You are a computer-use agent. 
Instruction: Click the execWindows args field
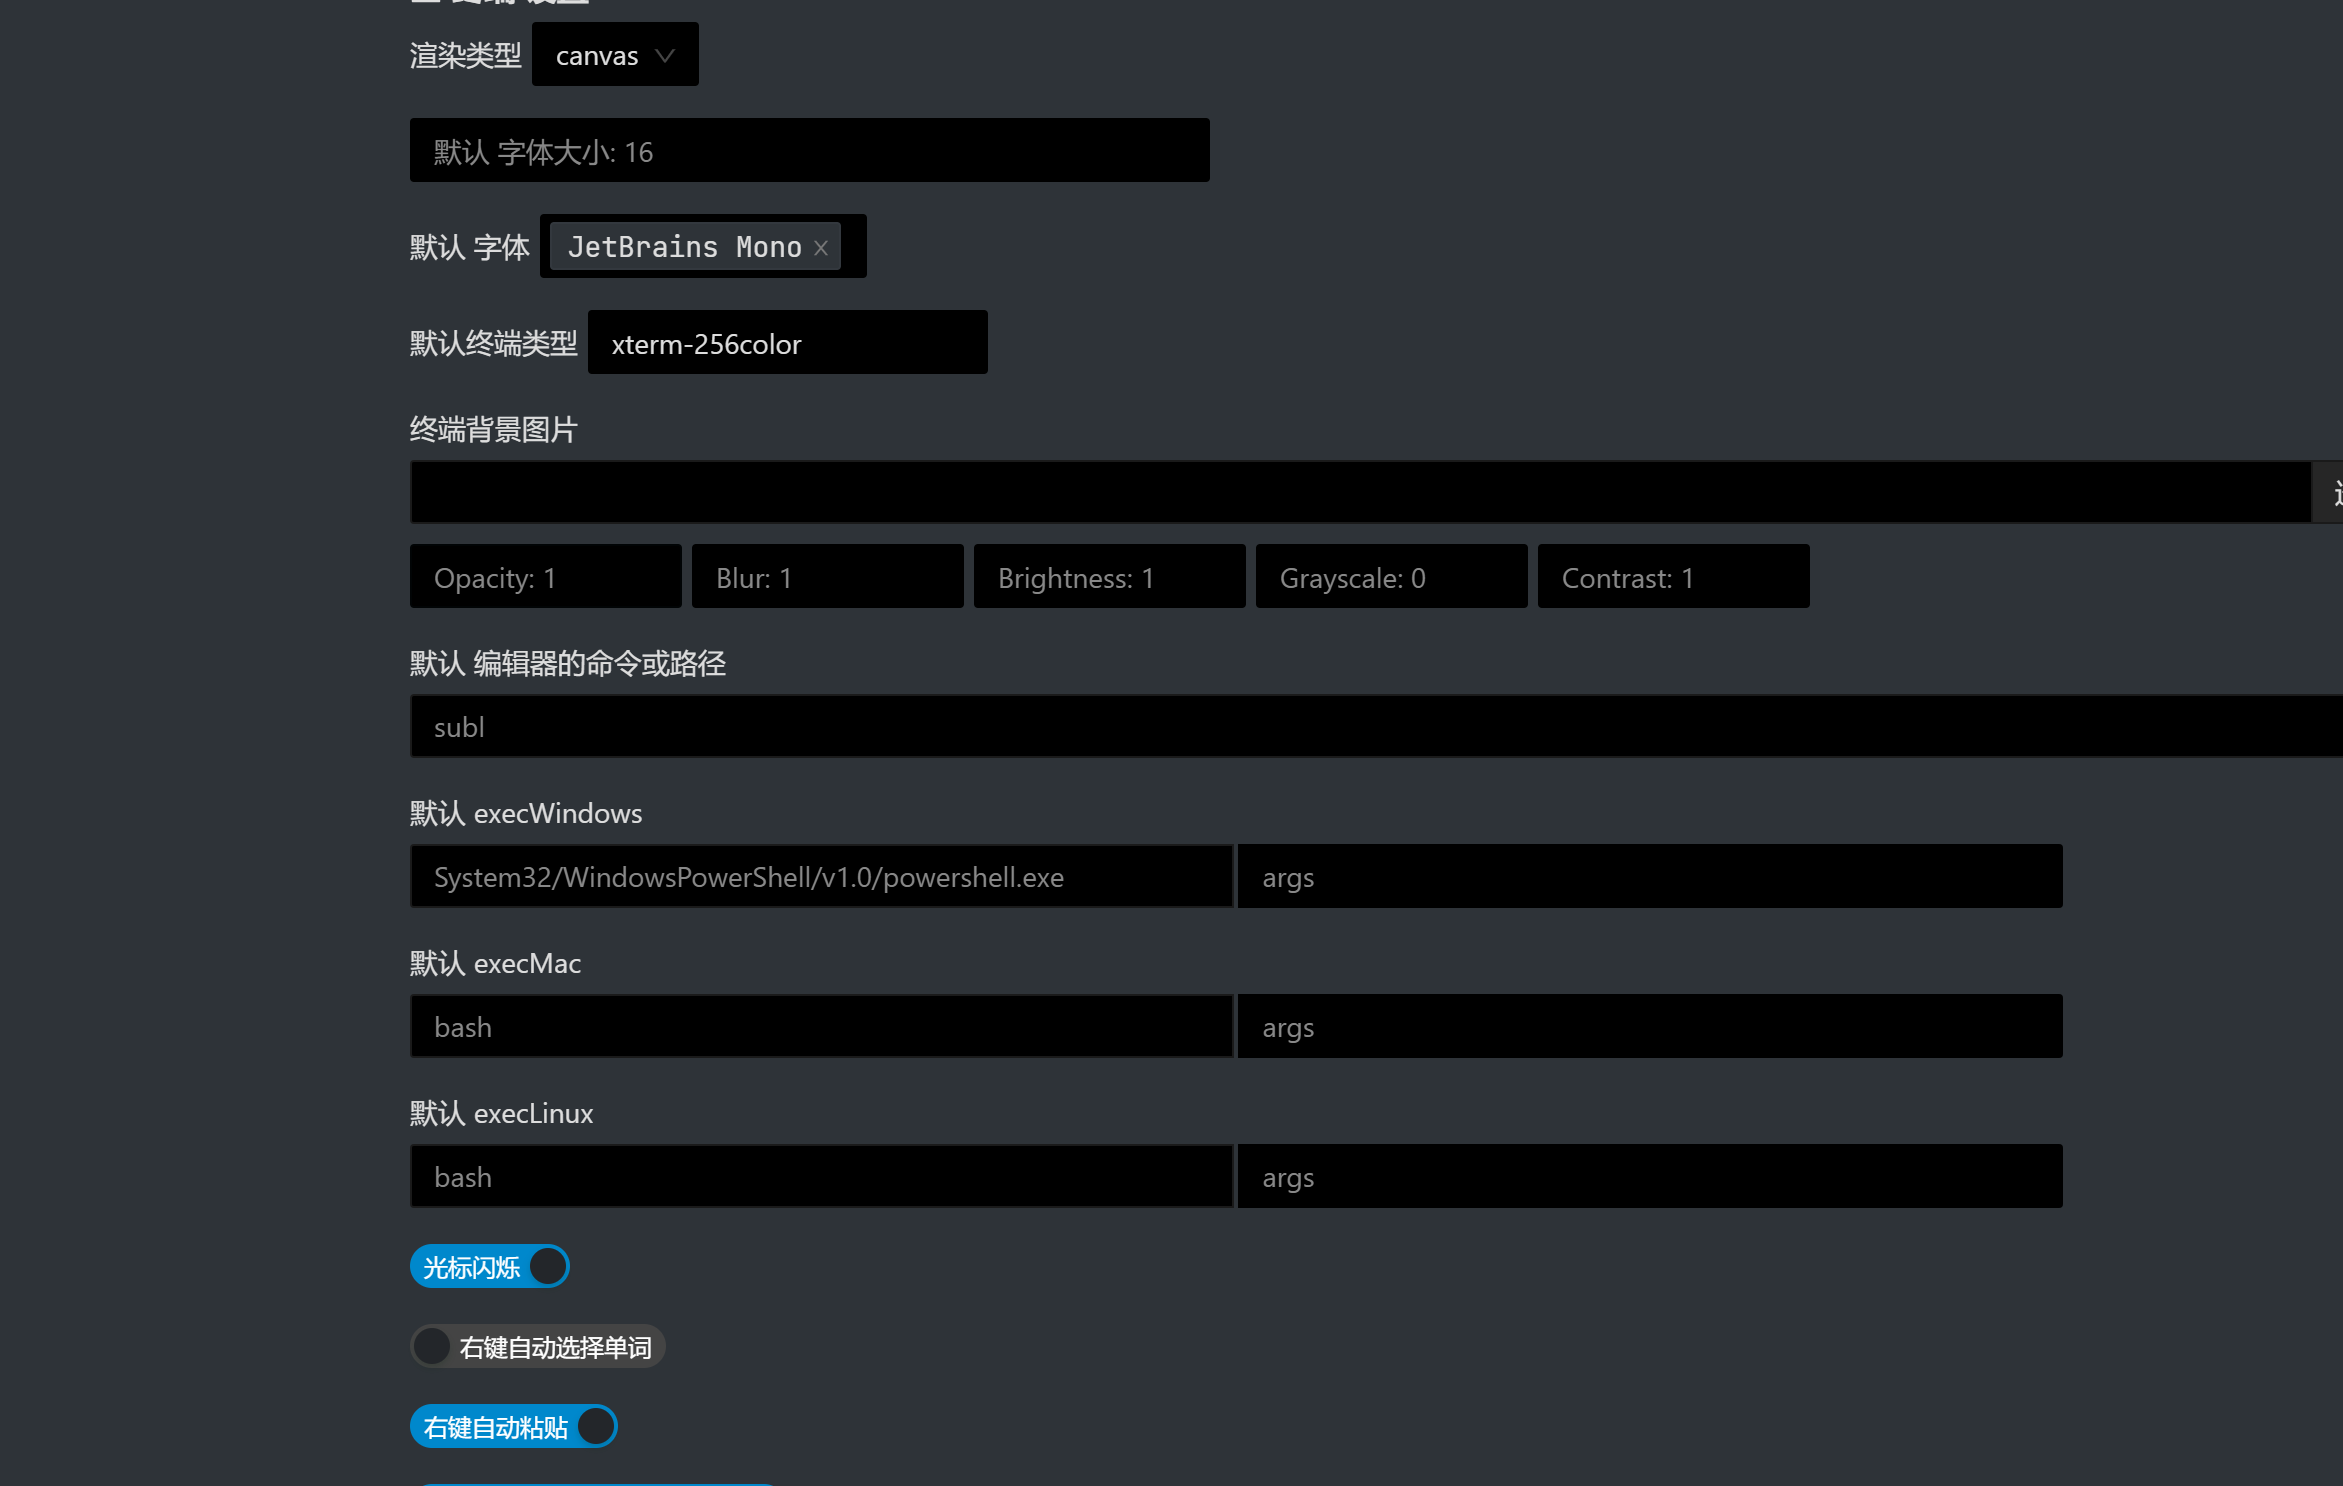(1649, 877)
